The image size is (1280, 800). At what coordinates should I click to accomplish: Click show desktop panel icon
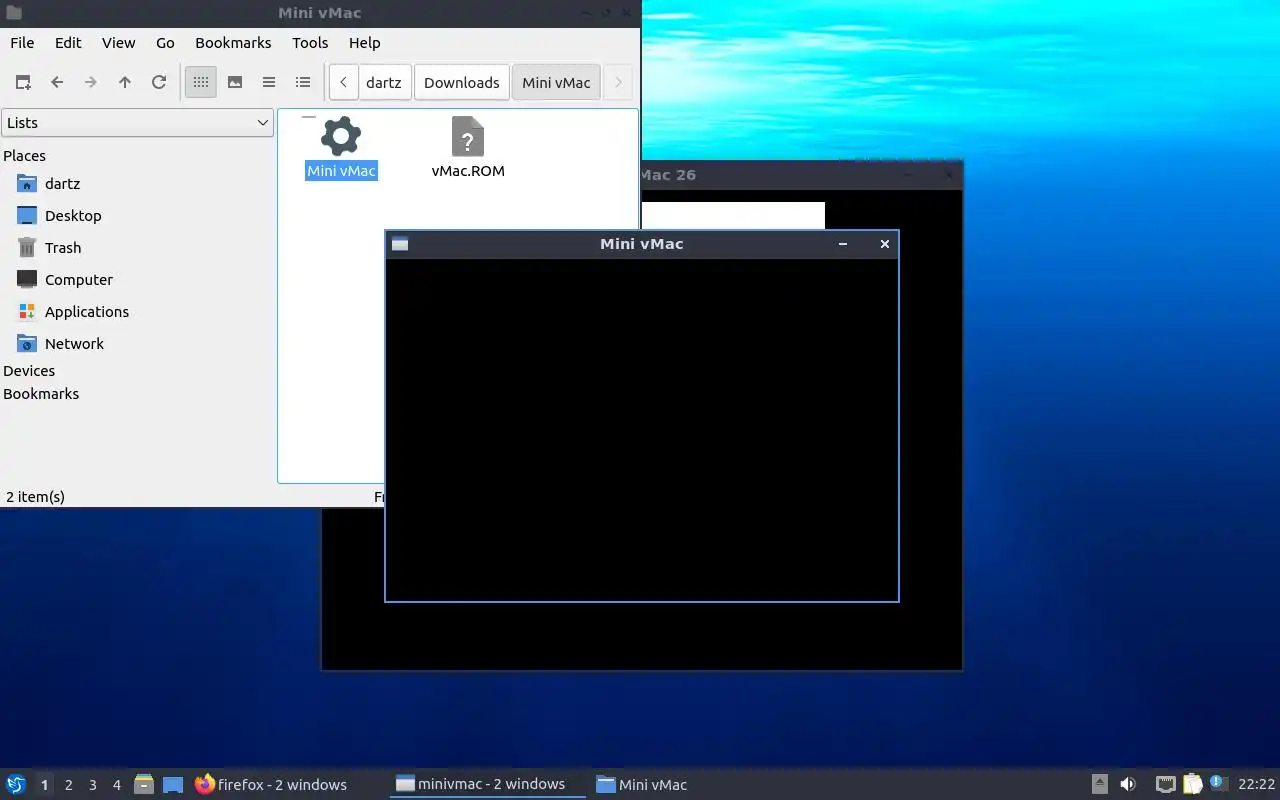(173, 785)
